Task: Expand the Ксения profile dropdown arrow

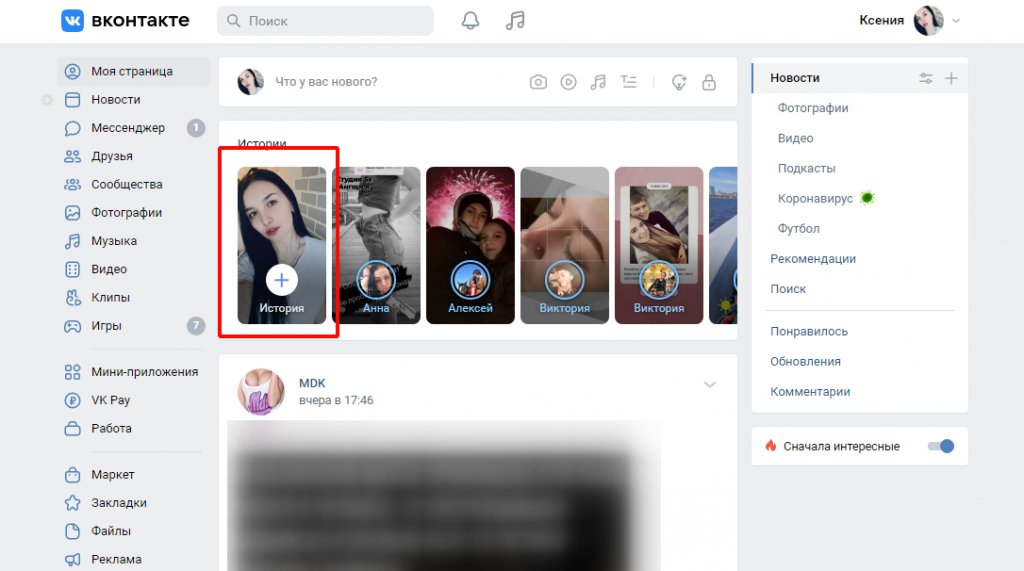Action: [956, 21]
